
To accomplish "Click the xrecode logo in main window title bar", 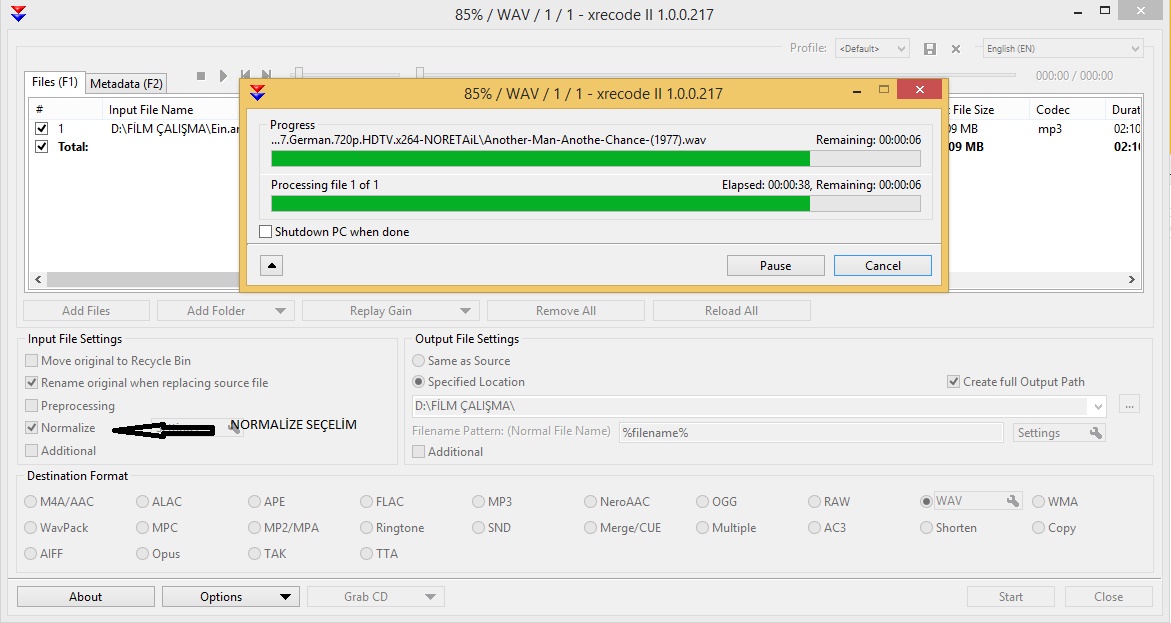I will point(19,13).
